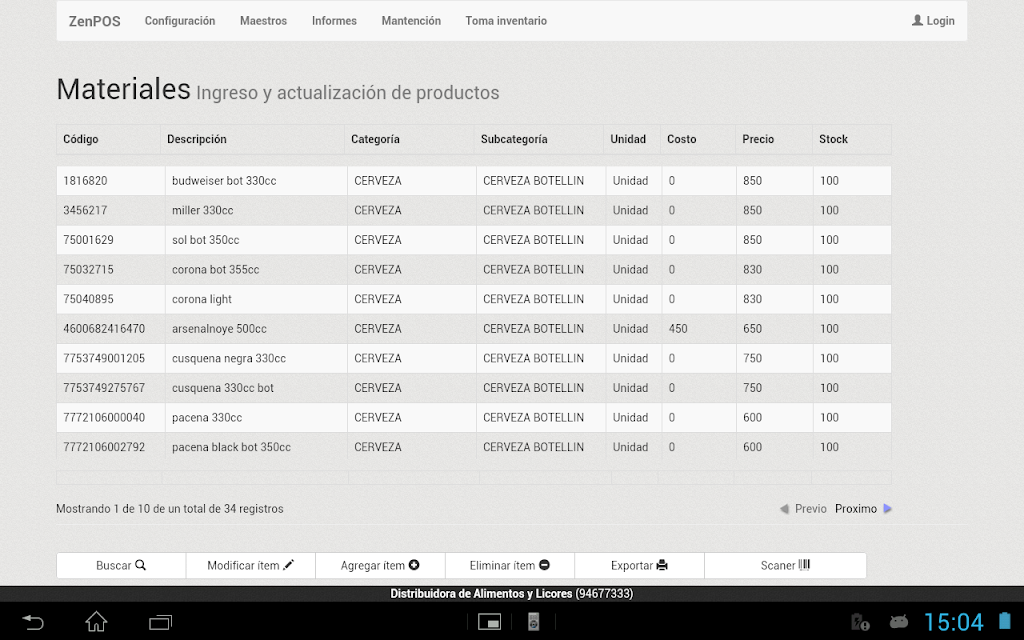
Task: Click the pencil icon on Modificar ítem
Action: point(289,565)
